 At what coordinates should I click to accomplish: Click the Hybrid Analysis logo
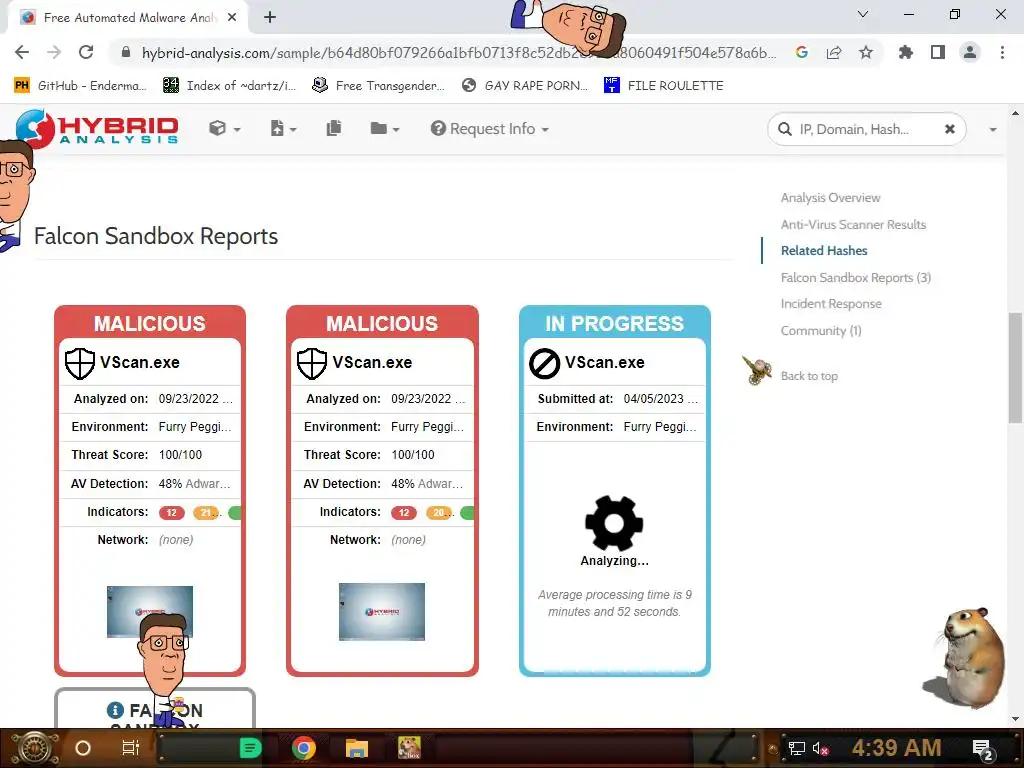pos(97,129)
